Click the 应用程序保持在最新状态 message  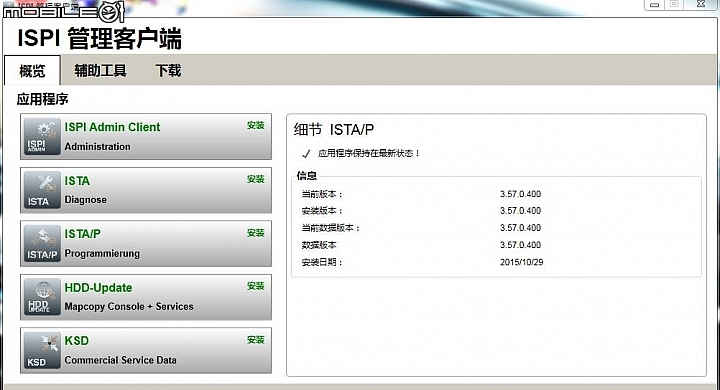tap(369, 153)
